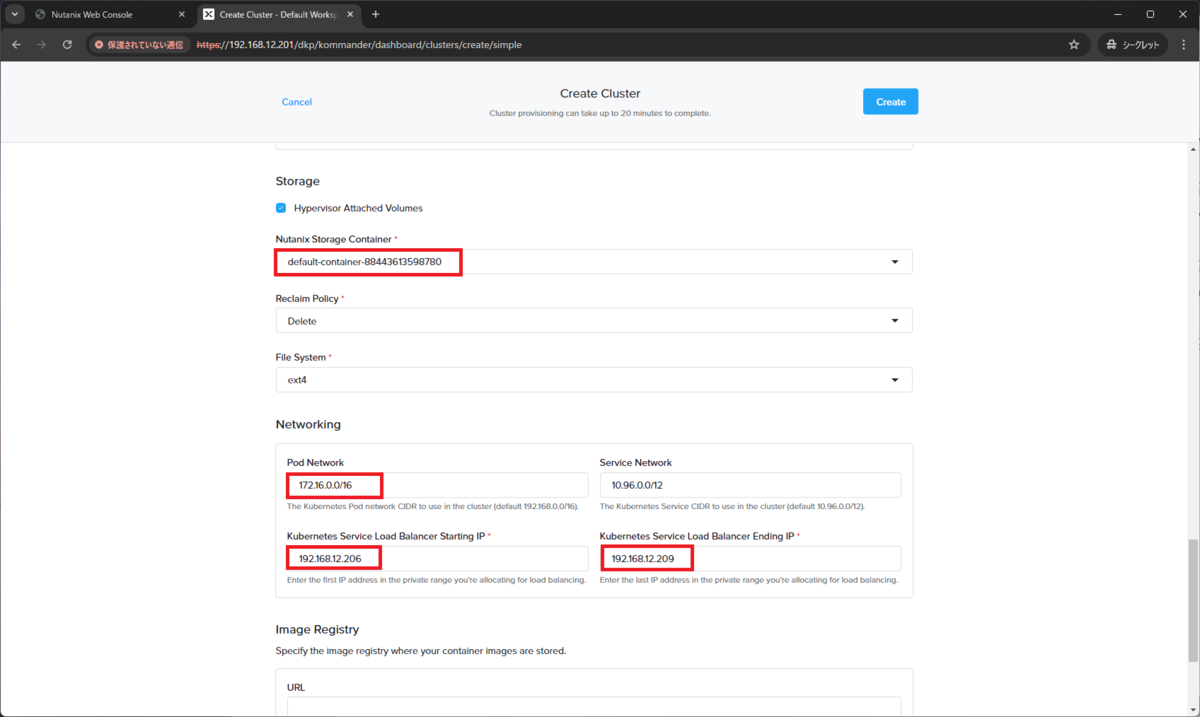This screenshot has width=1200, height=717.
Task: Click the Storage section heading
Action: tap(297, 181)
